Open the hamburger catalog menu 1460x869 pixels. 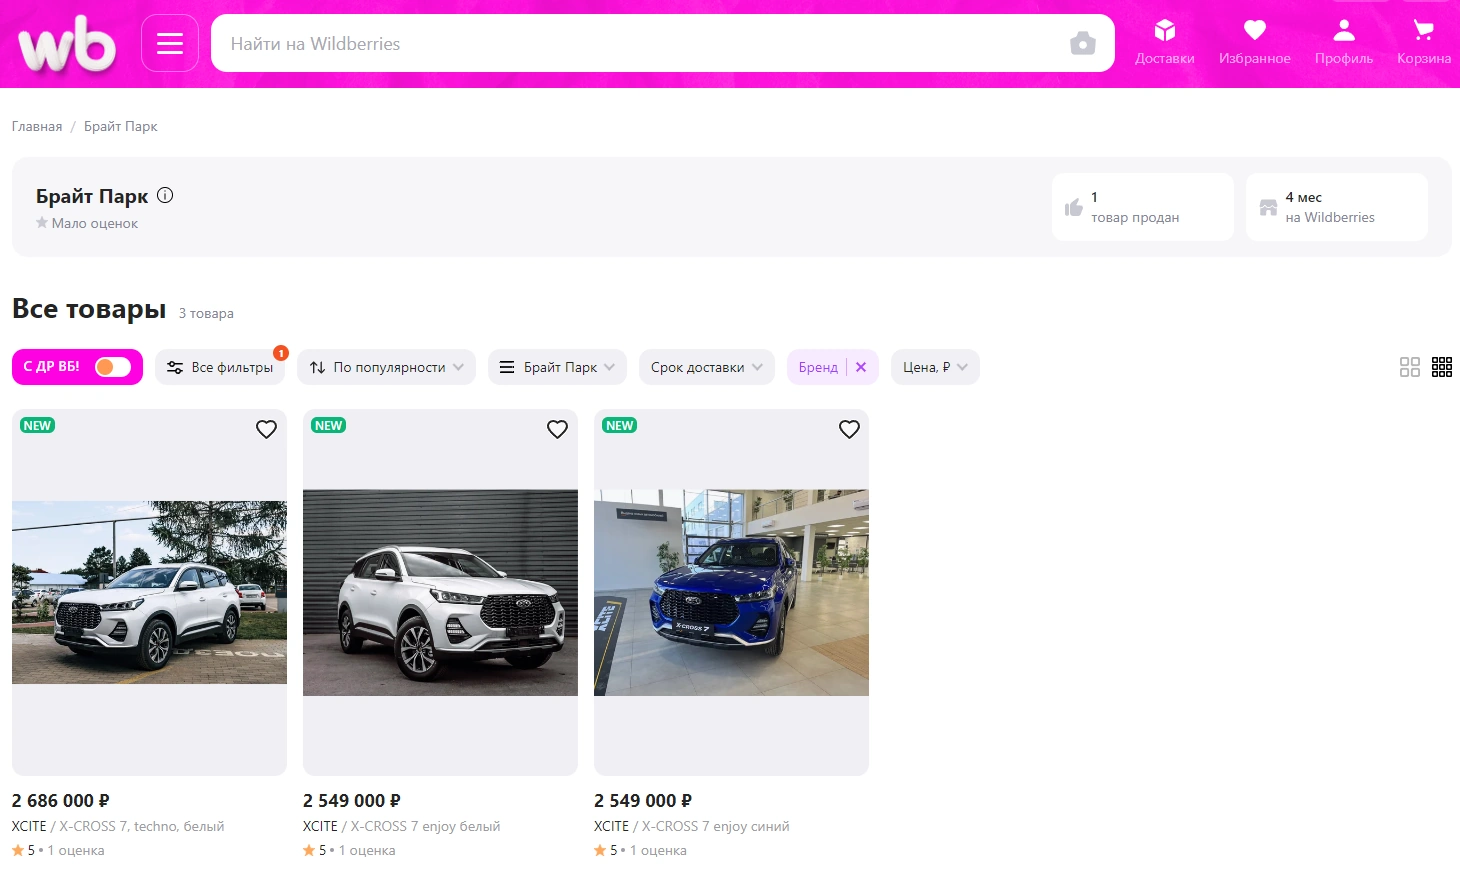(170, 44)
